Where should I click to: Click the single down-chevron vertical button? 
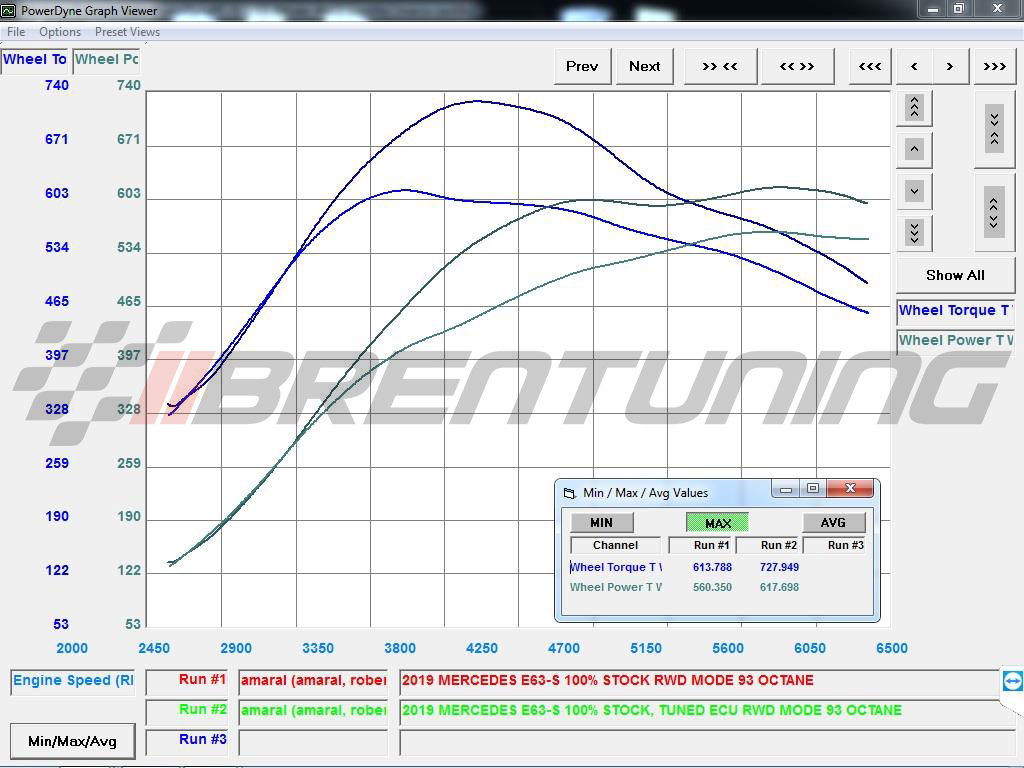pyautogui.click(x=914, y=191)
